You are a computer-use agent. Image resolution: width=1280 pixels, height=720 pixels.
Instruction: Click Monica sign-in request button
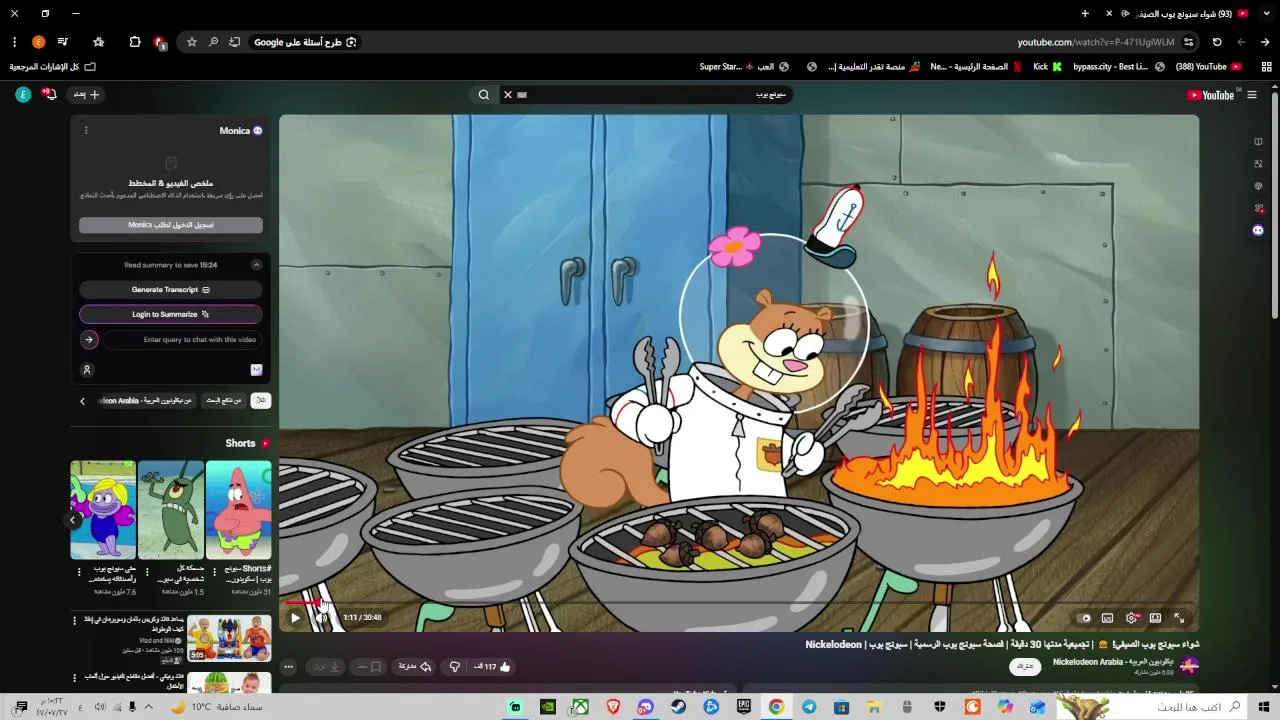click(171, 225)
